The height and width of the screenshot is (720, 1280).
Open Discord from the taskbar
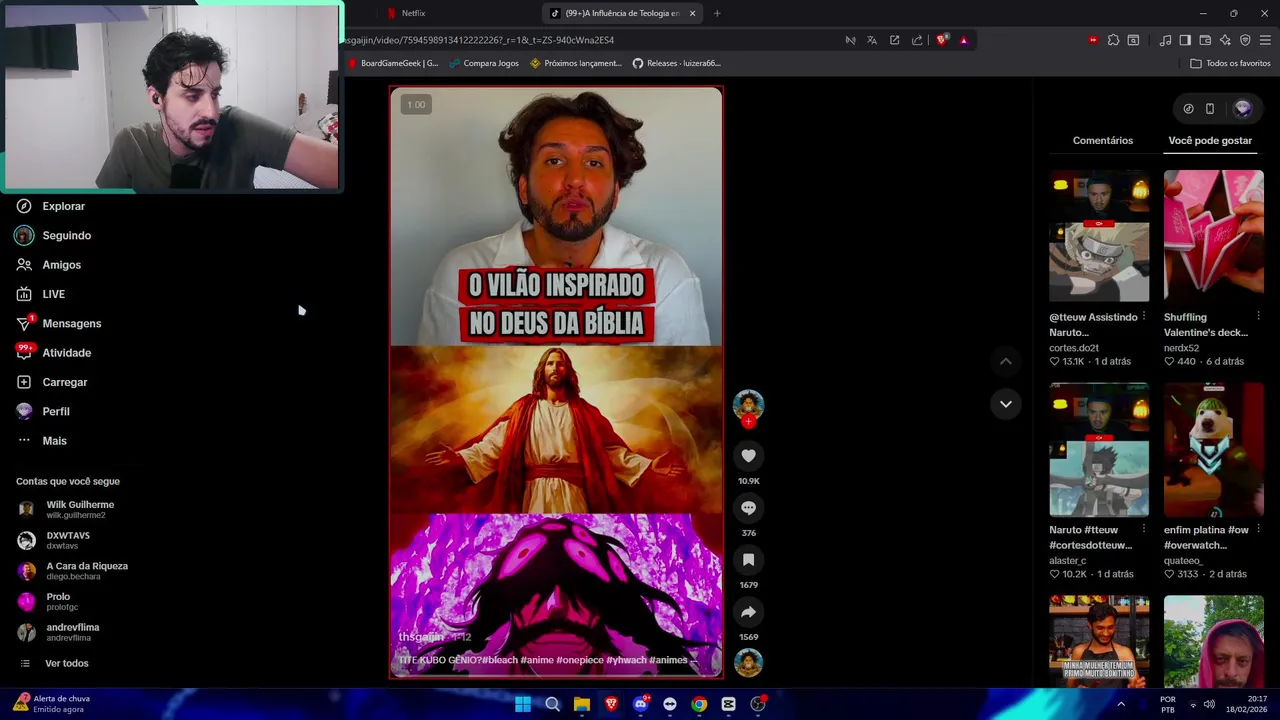(641, 704)
